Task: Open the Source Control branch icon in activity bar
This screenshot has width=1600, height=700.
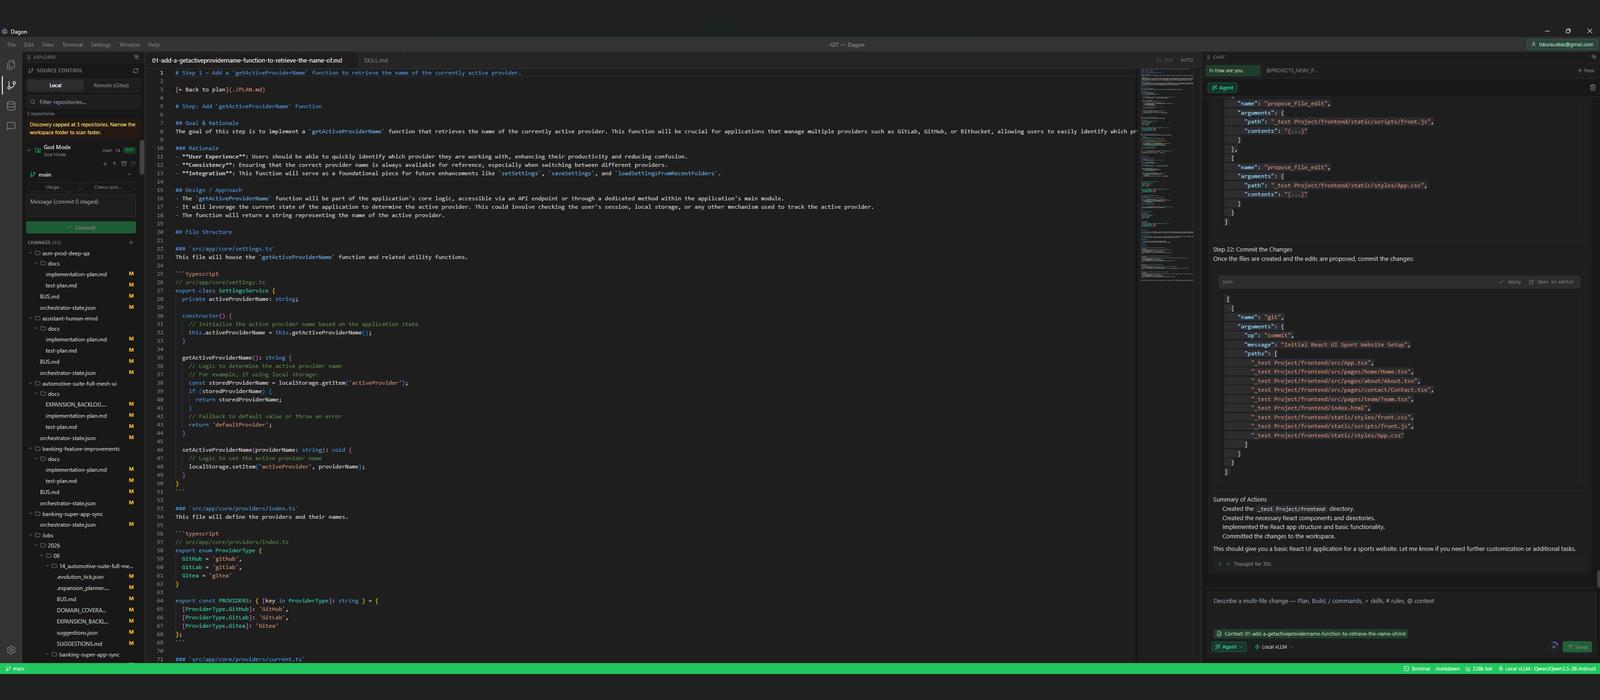Action: [x=11, y=86]
